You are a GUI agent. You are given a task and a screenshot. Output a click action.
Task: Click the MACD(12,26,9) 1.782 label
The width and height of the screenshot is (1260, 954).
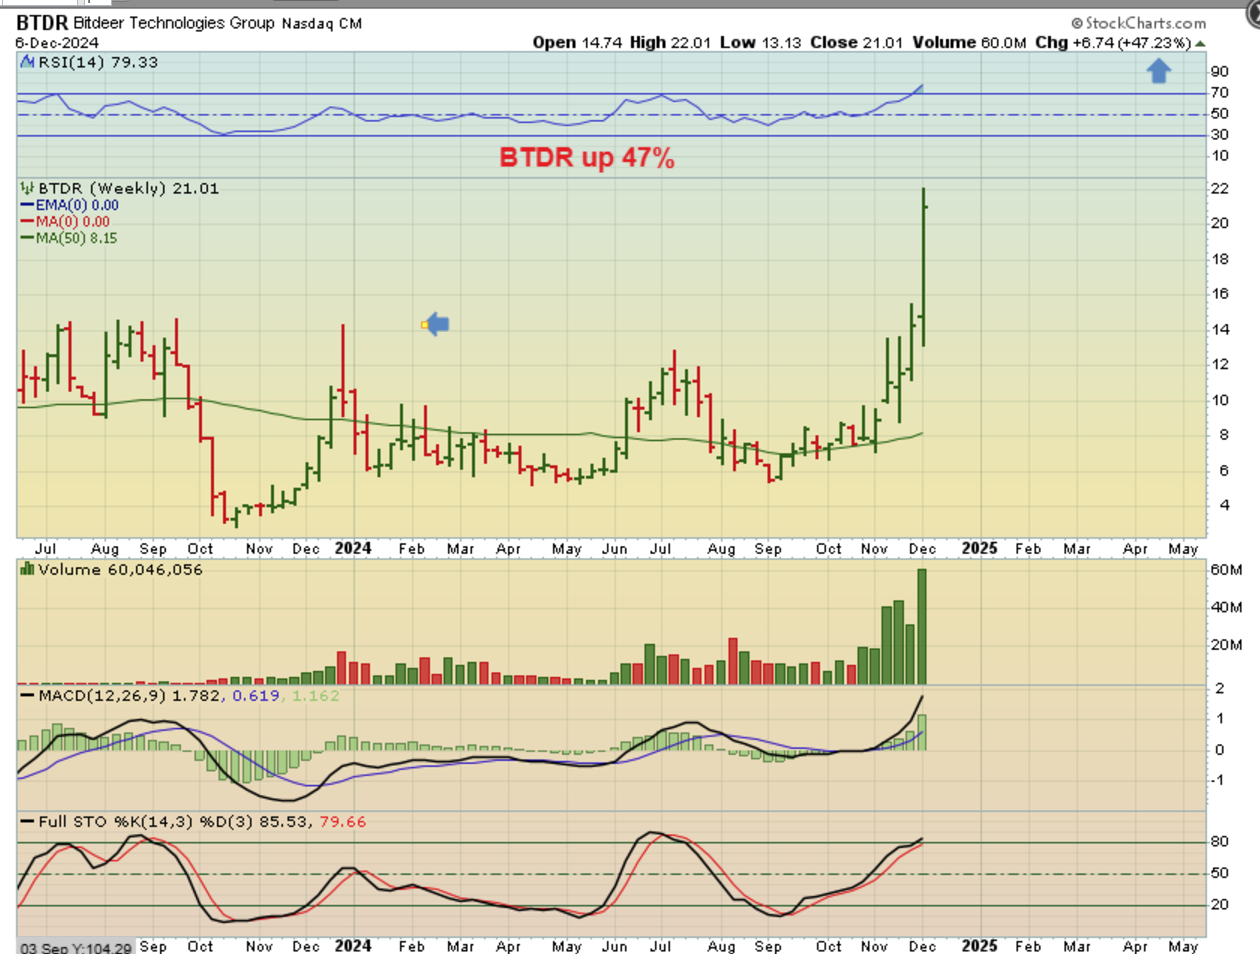(x=130, y=695)
